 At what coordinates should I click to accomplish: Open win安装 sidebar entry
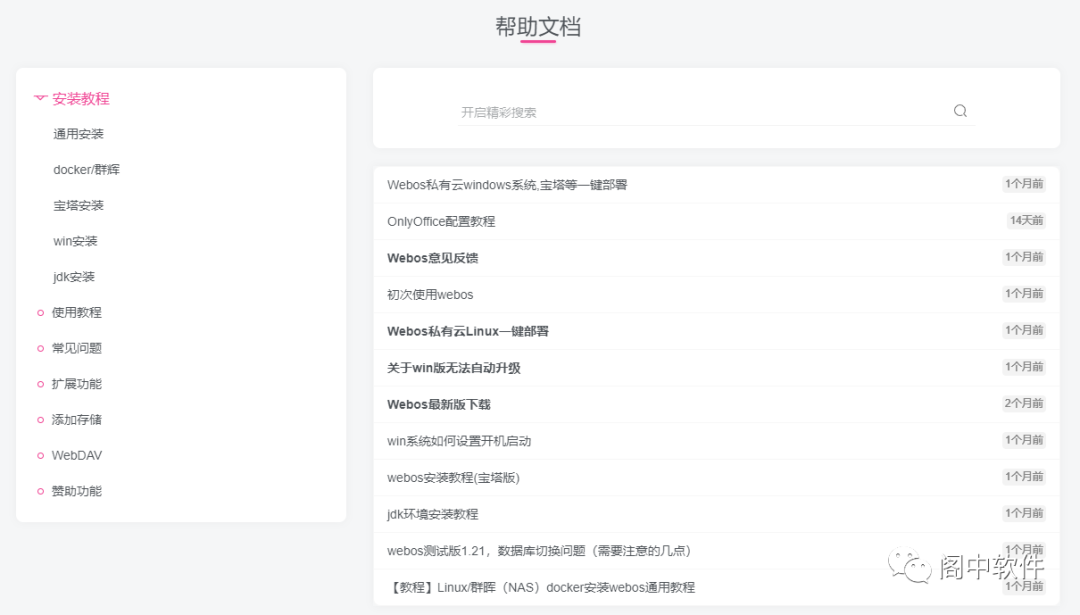pos(75,241)
